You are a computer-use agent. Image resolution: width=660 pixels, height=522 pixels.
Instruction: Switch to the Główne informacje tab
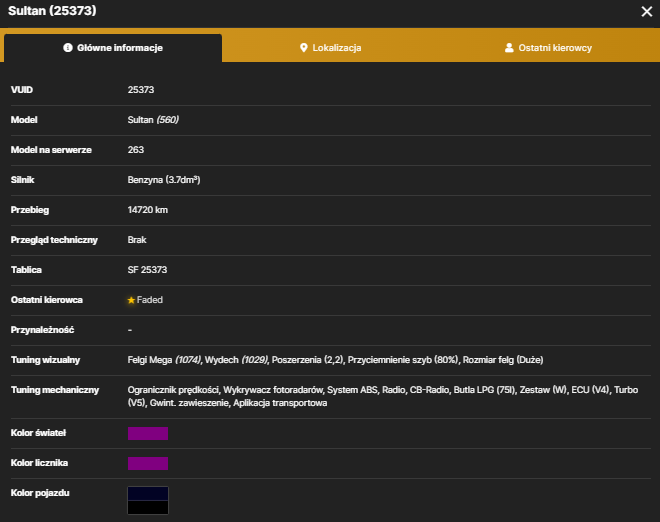coord(113,48)
